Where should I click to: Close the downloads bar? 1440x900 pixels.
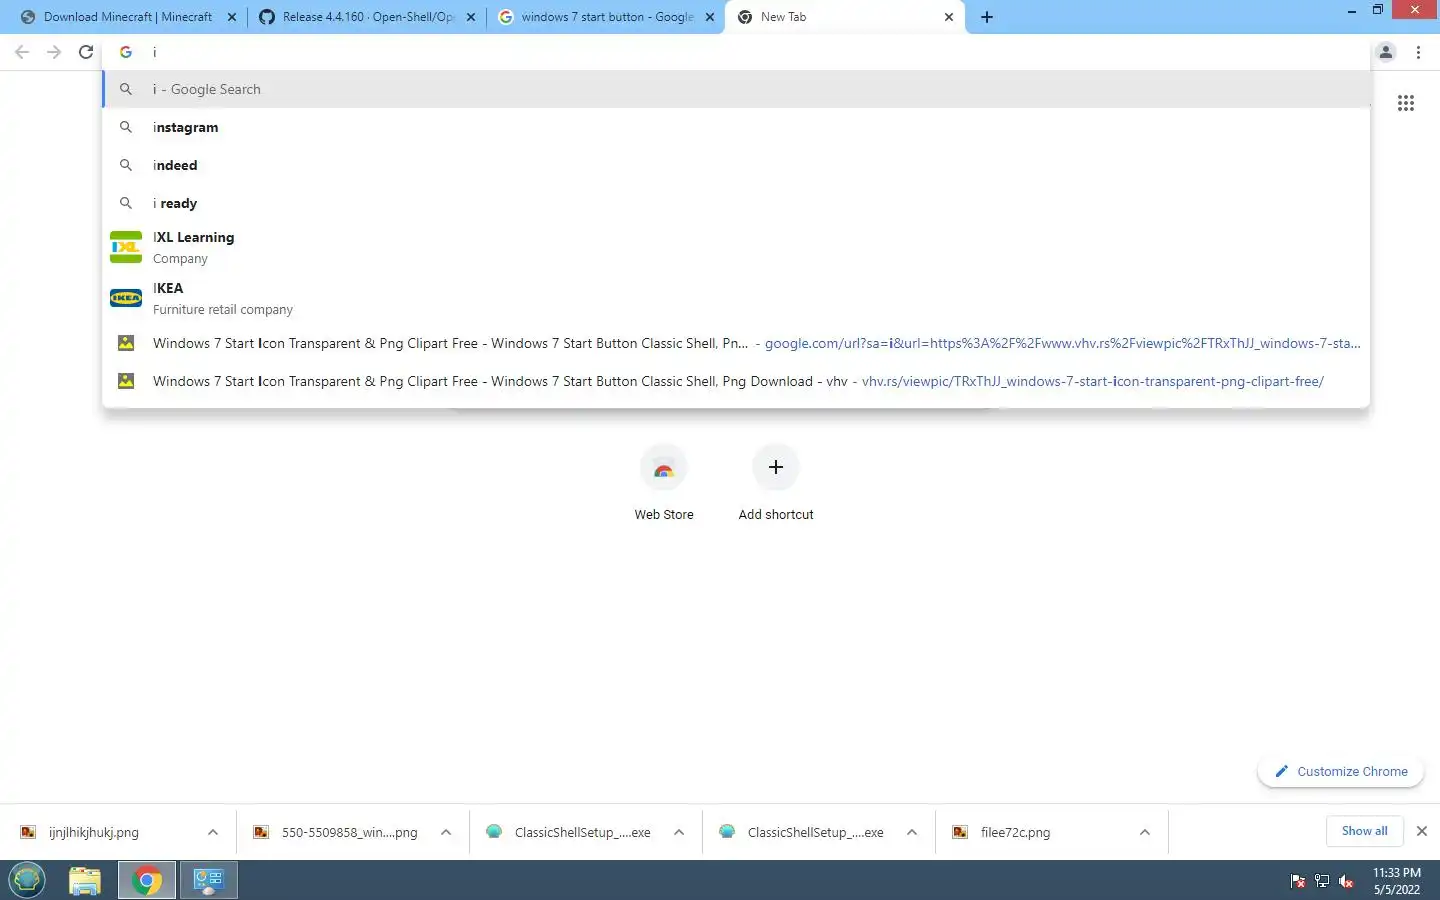point(1422,831)
